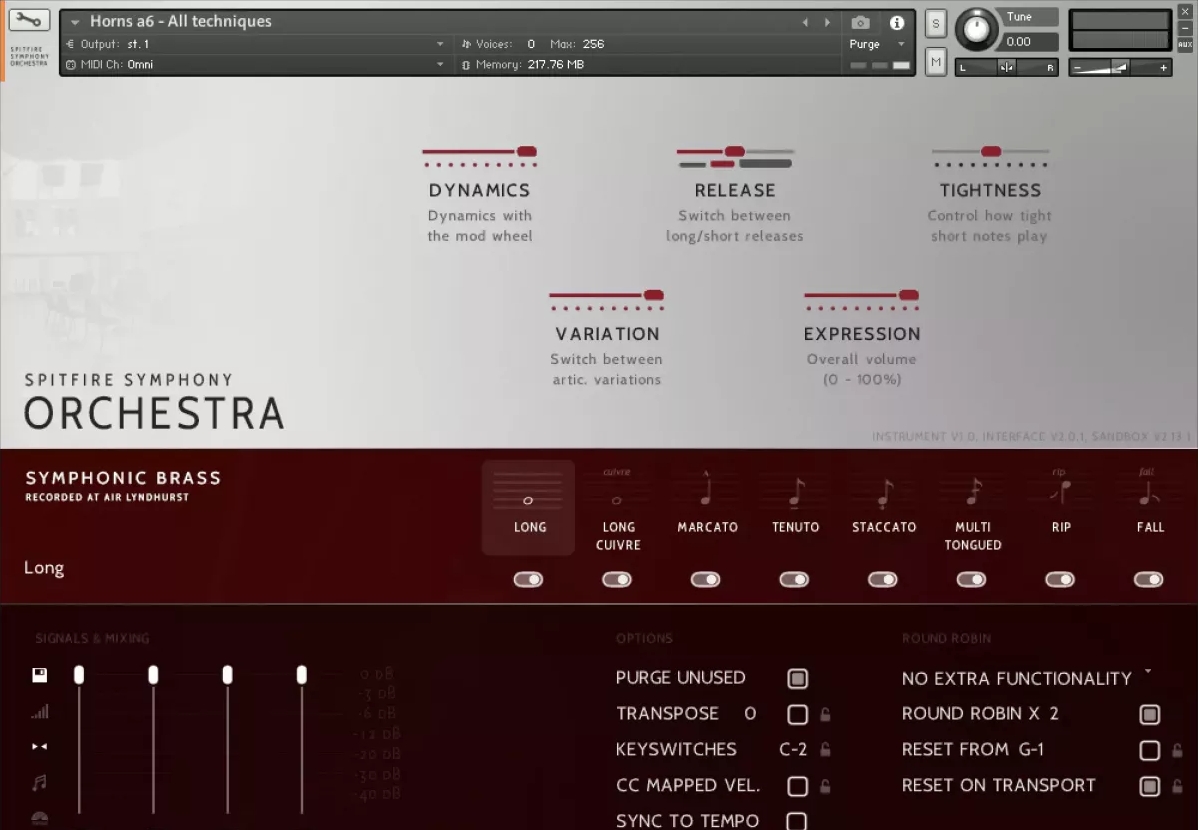Adjust the Tune knob
Screen dimensions: 1198x830
[x=976, y=29]
